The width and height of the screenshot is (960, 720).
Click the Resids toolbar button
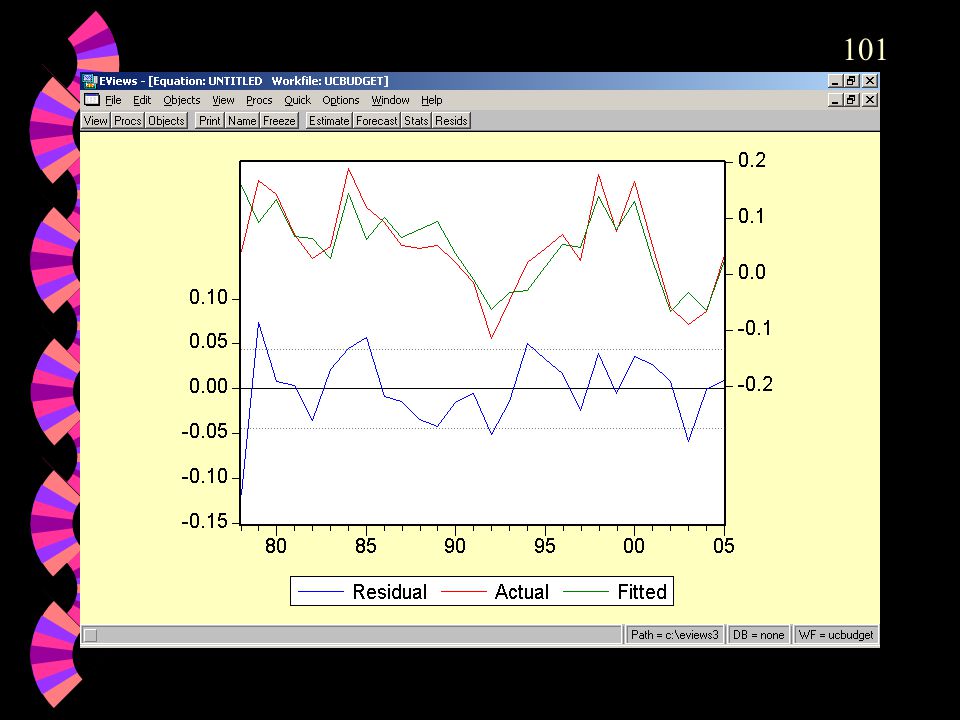pos(451,121)
